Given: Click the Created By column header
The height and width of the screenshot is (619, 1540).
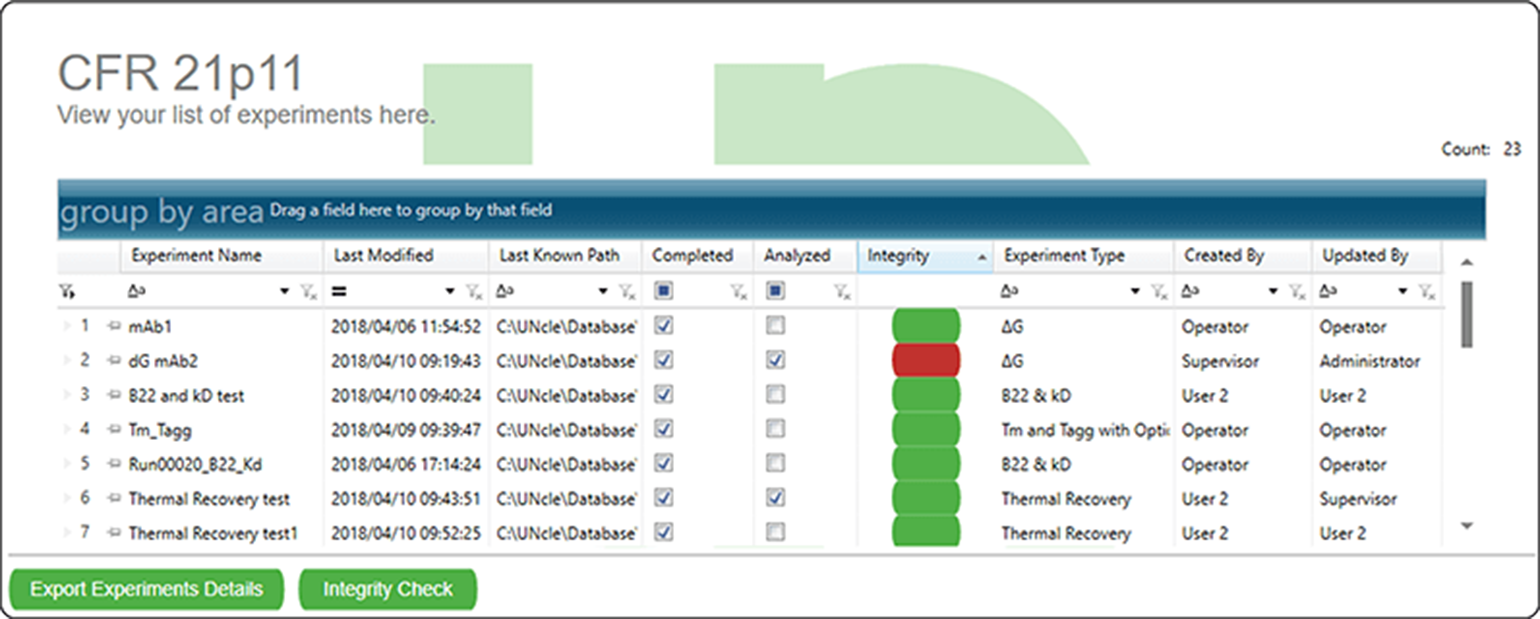Looking at the screenshot, I should [x=1225, y=256].
